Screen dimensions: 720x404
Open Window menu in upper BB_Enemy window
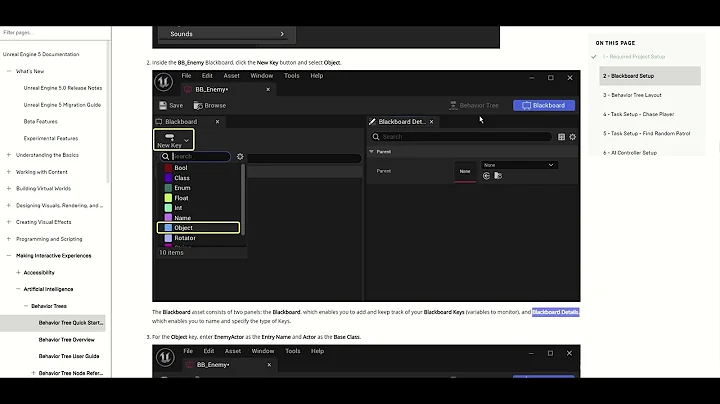tap(262, 76)
